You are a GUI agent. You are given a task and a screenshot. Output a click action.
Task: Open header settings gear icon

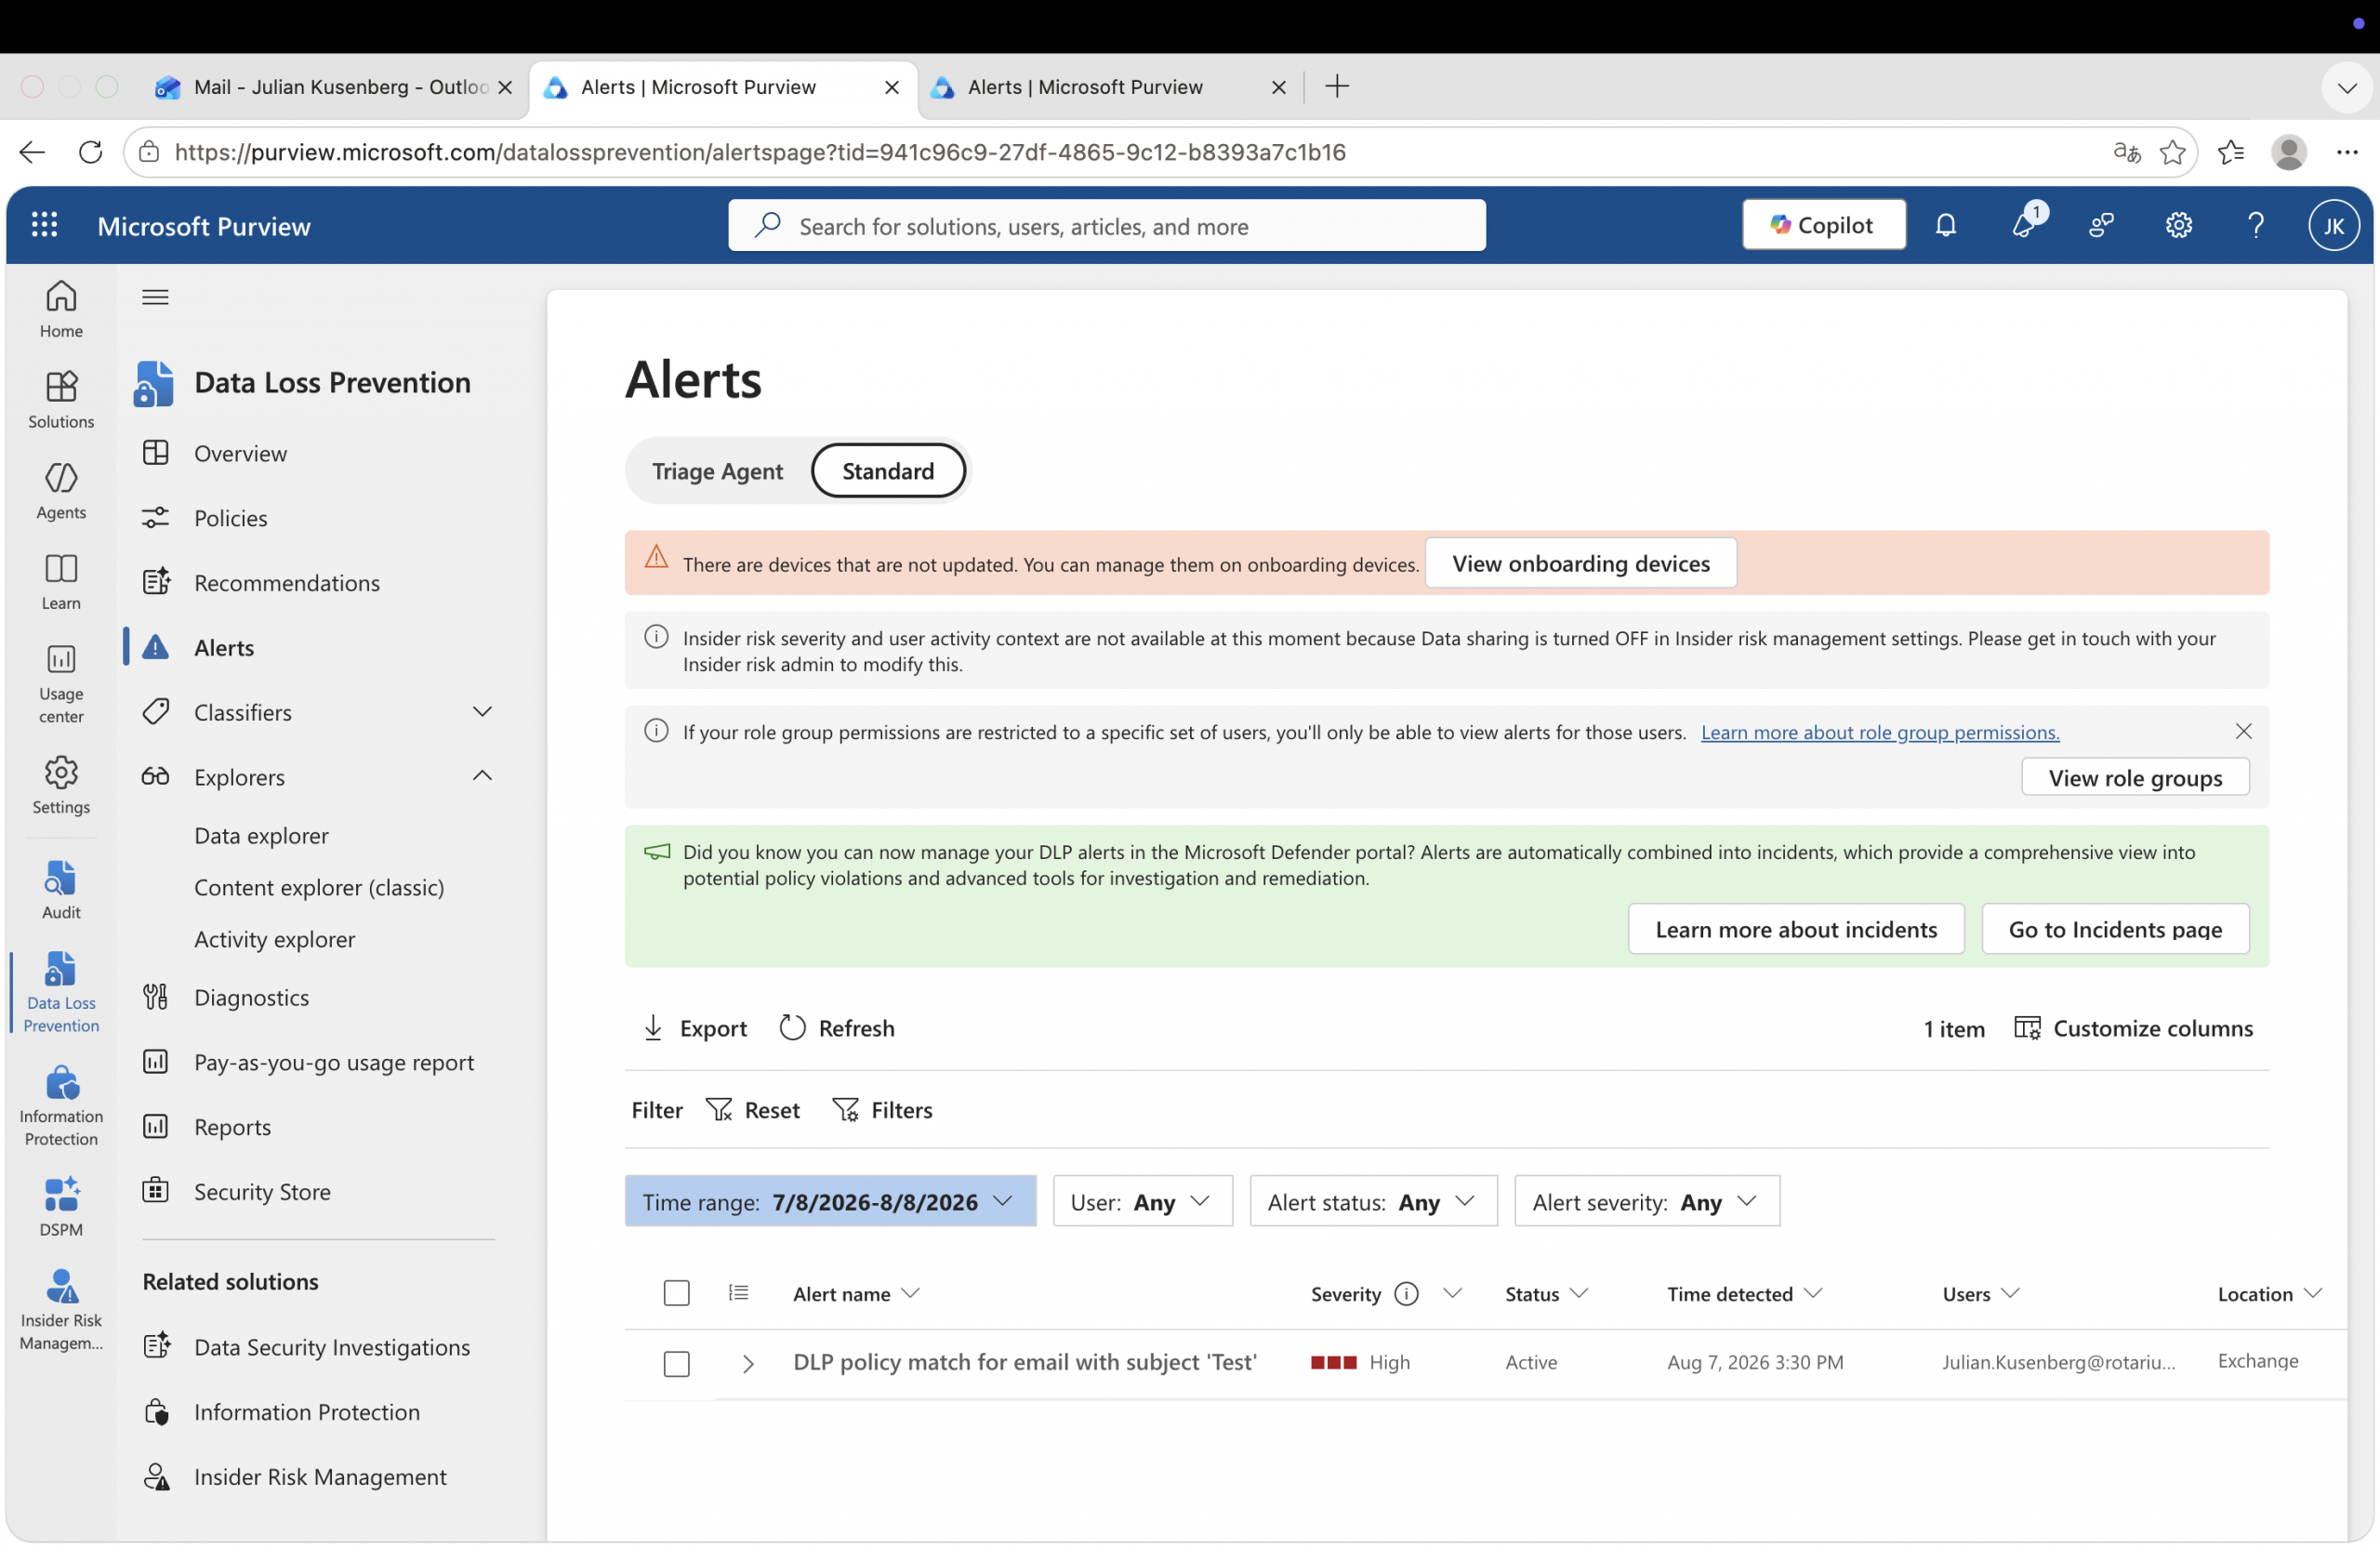[x=2179, y=225]
